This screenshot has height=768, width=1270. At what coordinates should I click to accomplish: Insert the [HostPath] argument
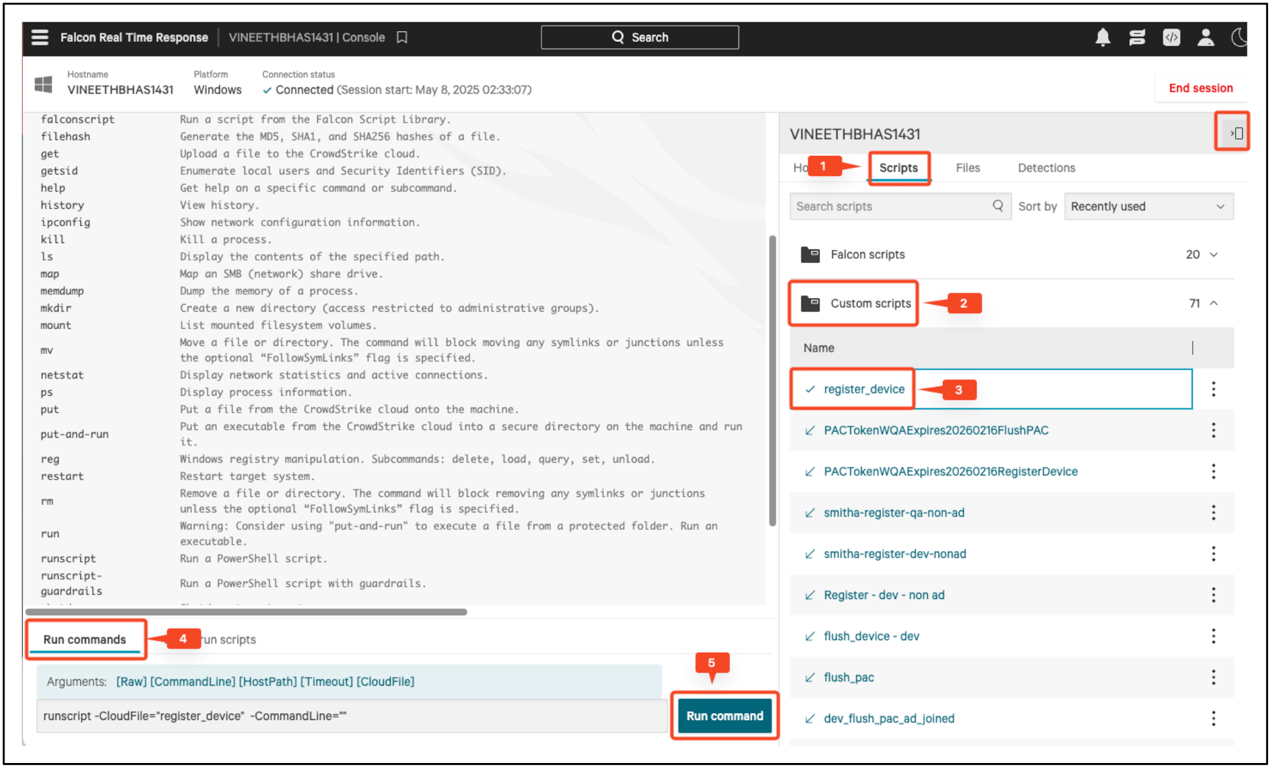tap(268, 681)
